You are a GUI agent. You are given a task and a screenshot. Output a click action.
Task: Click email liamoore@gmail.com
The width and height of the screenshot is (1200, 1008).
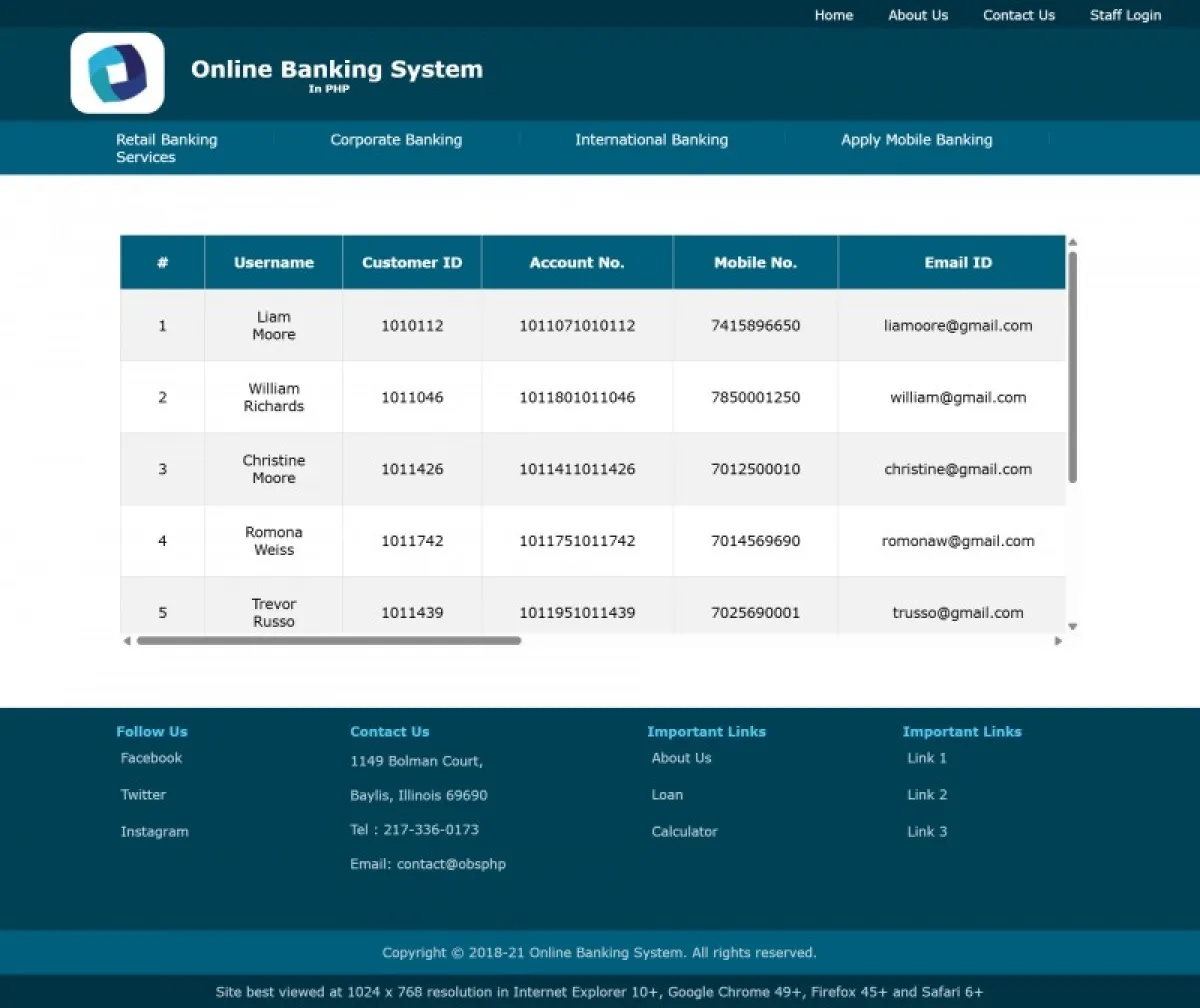[x=958, y=326]
